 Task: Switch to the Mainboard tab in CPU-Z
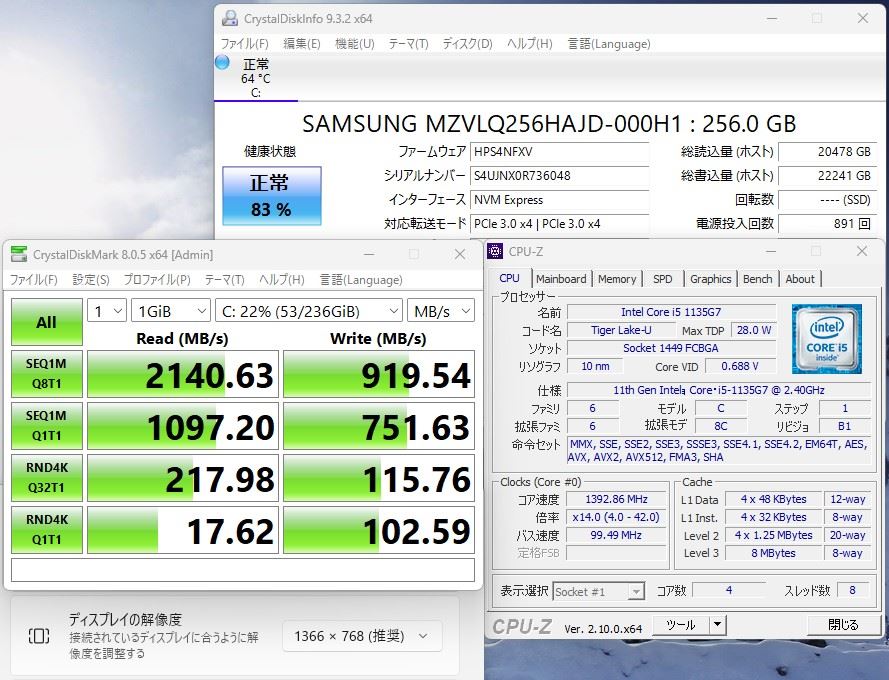(x=561, y=279)
